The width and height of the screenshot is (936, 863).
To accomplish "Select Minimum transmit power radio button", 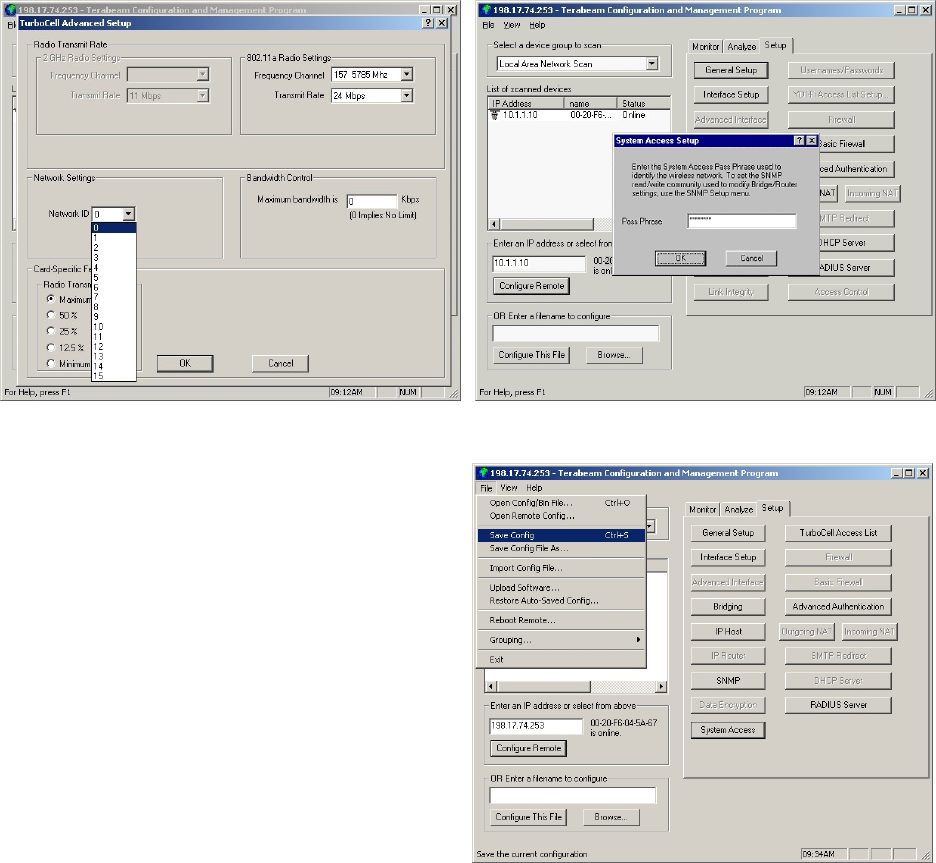I will coord(51,363).
